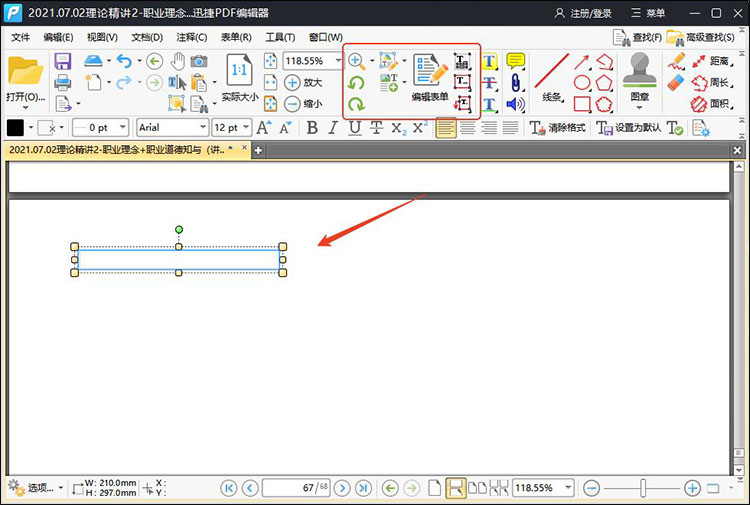Set center text alignment
The height and width of the screenshot is (505, 750).
467,128
